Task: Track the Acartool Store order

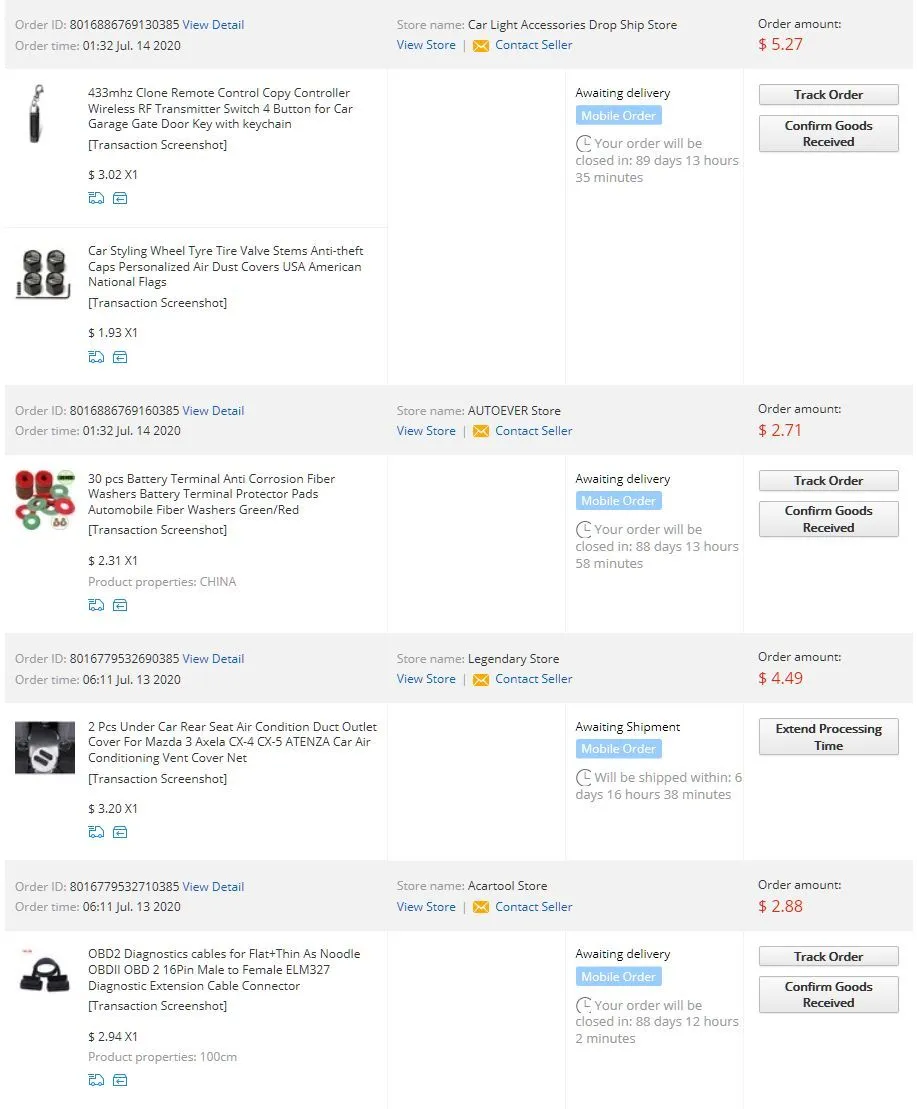Action: point(828,957)
